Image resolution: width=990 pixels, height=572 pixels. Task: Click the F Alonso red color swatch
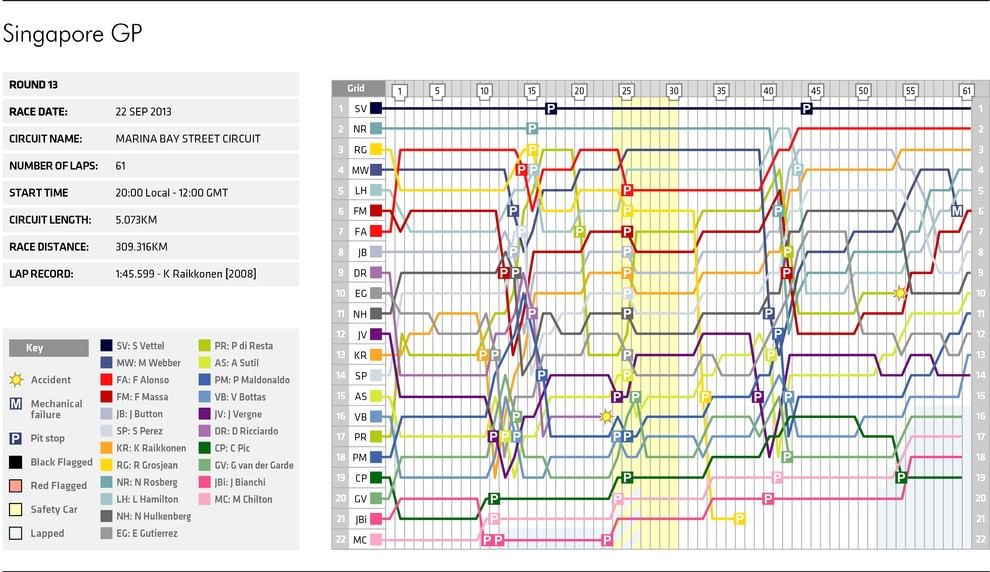[x=107, y=380]
